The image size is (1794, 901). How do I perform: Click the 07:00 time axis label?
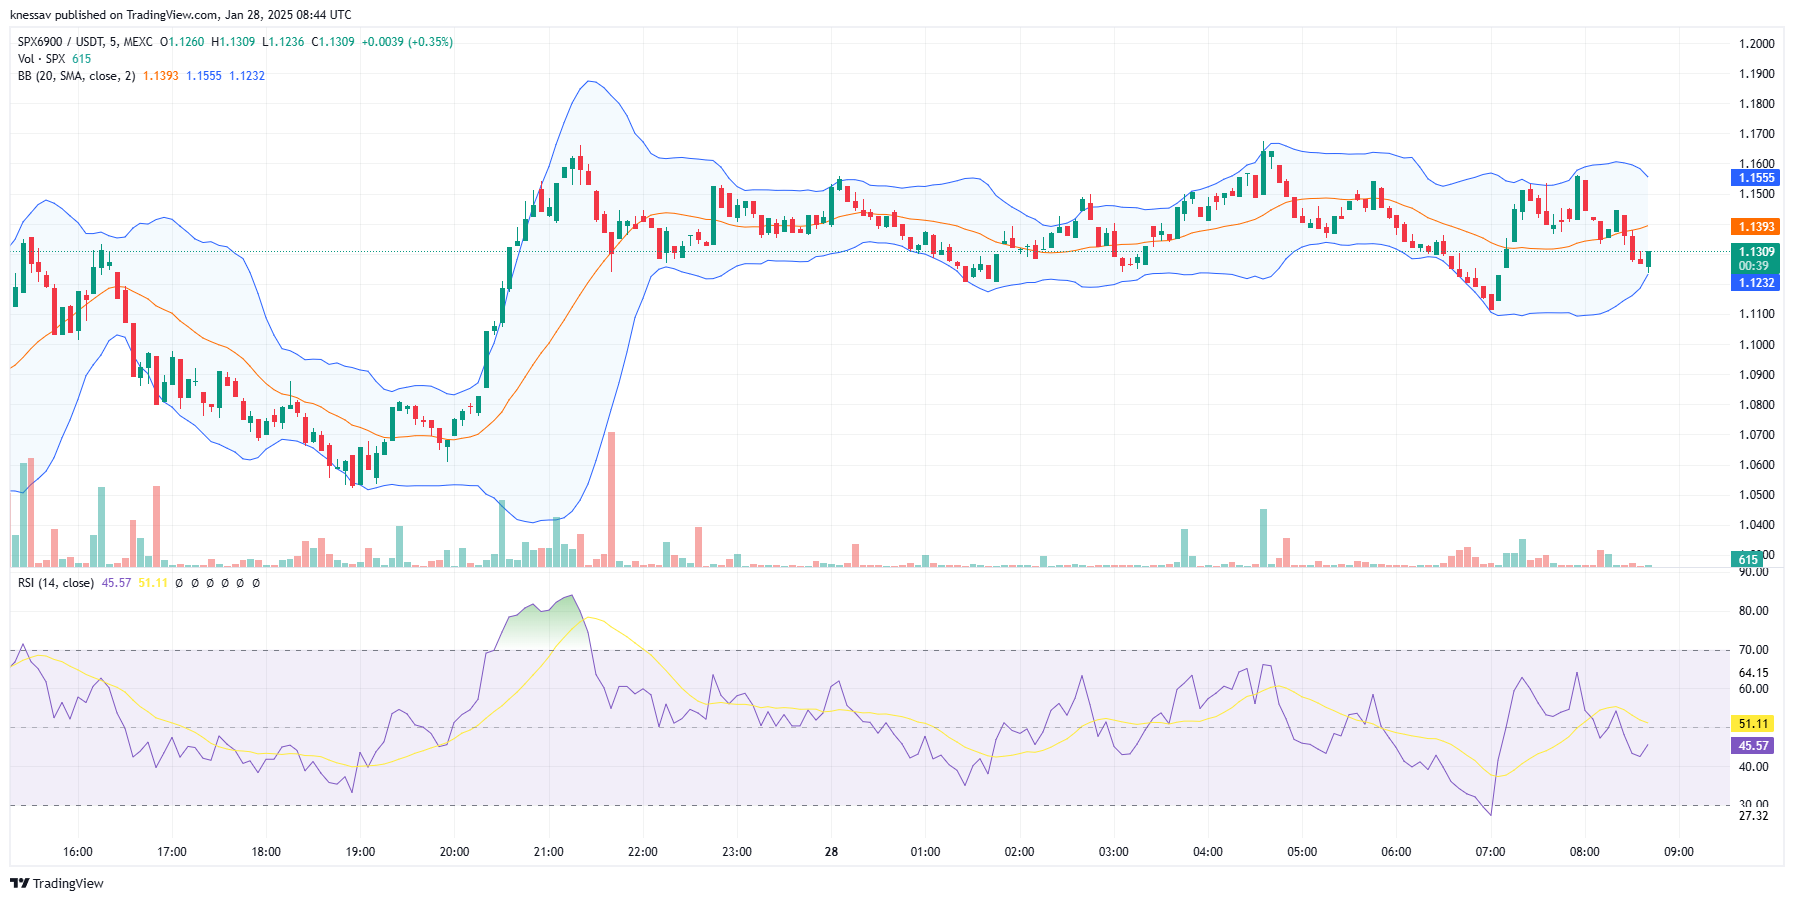(1490, 852)
